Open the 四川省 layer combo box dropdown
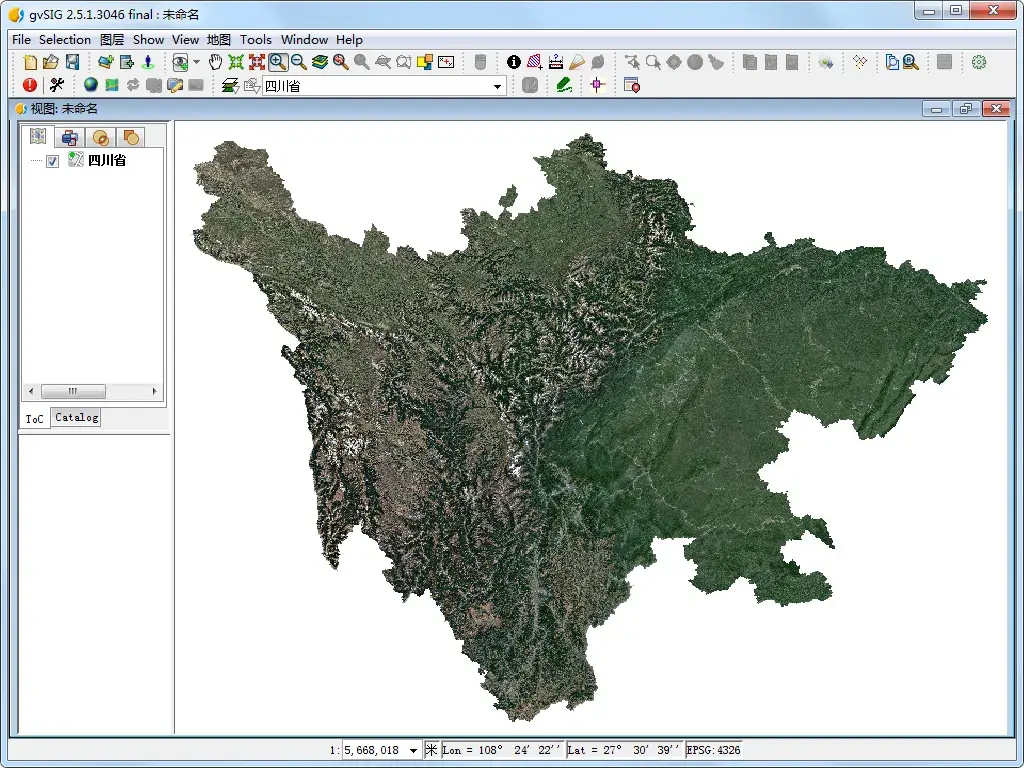This screenshot has width=1024, height=768. (497, 85)
